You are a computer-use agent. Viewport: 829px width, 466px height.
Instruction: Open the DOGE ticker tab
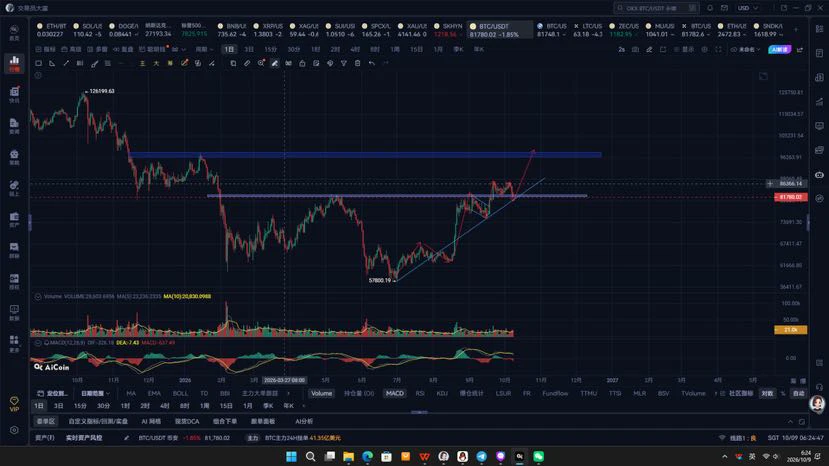click(124, 30)
